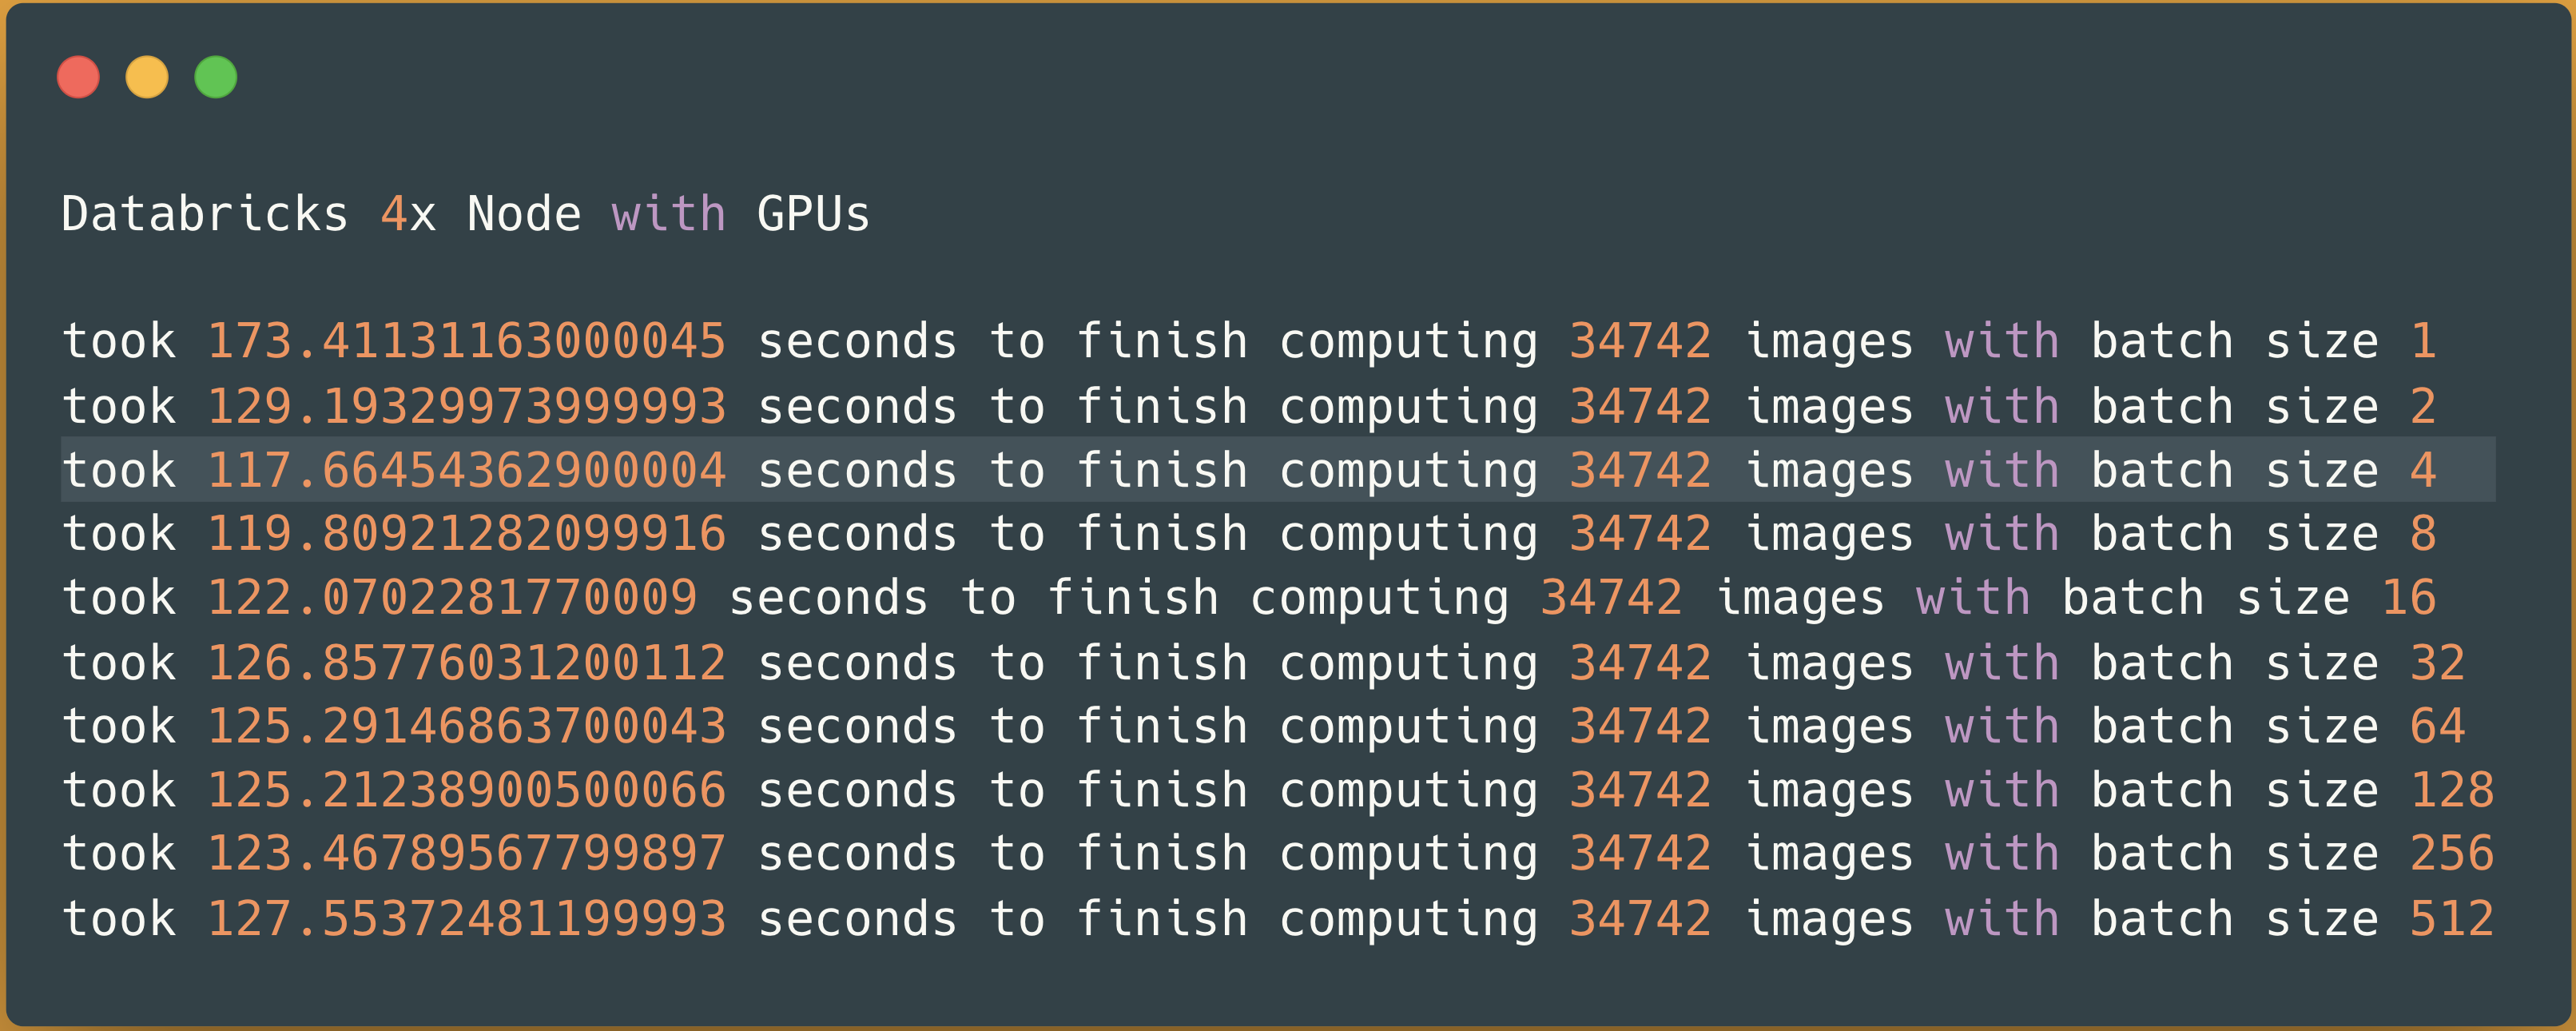The image size is (2576, 1031).
Task: Select the Databricks 4x Node title line
Action: pyautogui.click(x=466, y=214)
